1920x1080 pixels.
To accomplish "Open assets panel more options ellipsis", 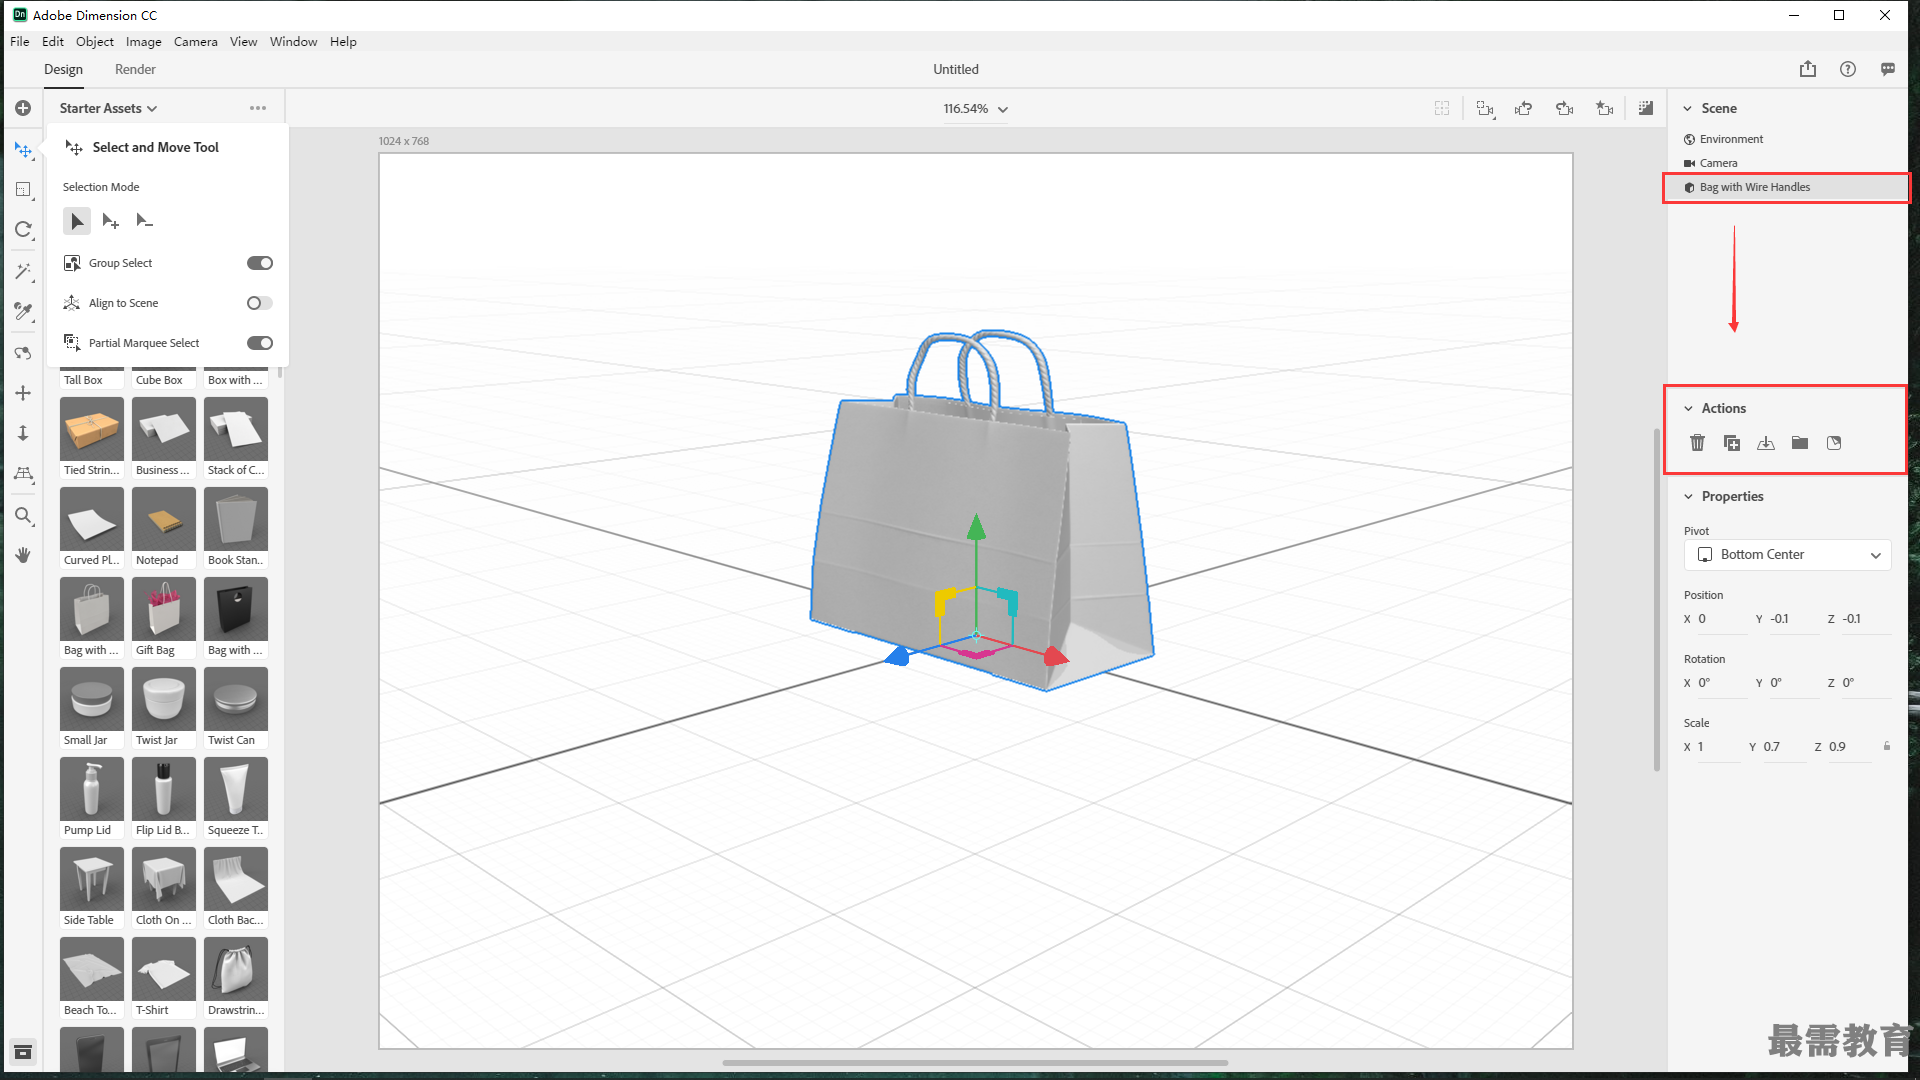I will [x=258, y=108].
